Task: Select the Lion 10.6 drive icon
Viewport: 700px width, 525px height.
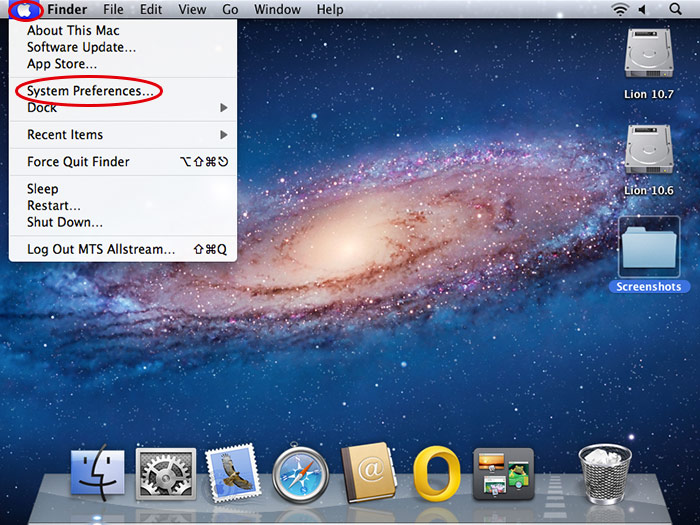Action: click(649, 149)
